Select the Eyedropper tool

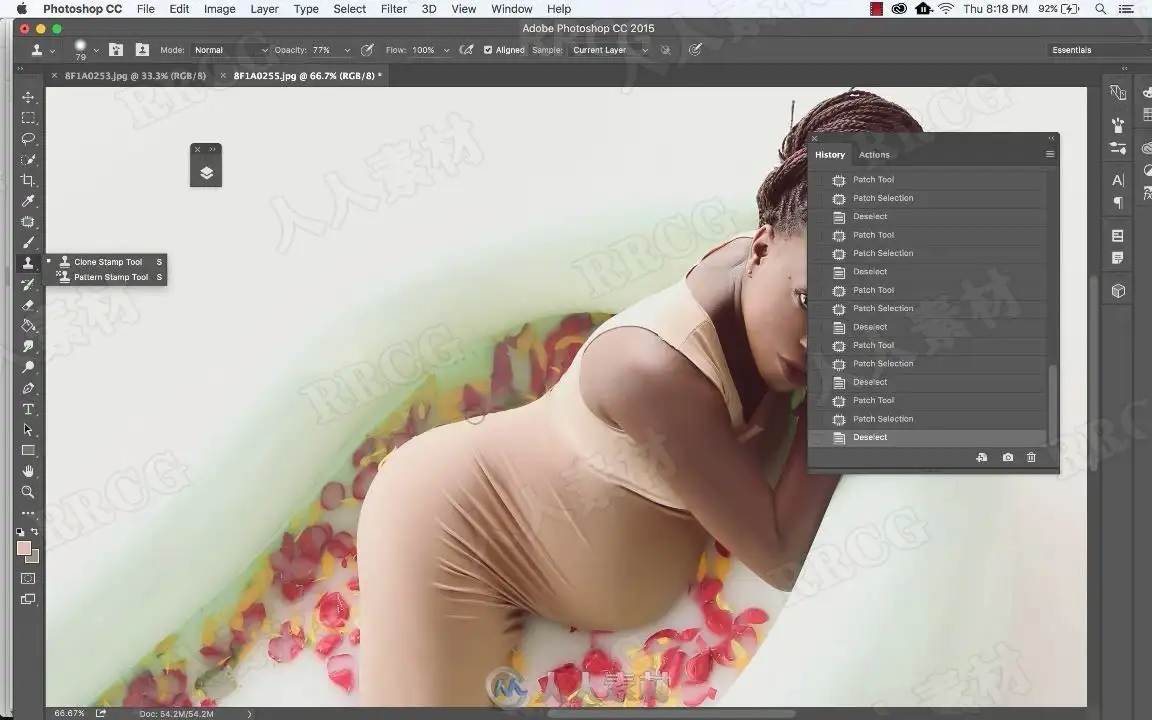pyautogui.click(x=28, y=201)
